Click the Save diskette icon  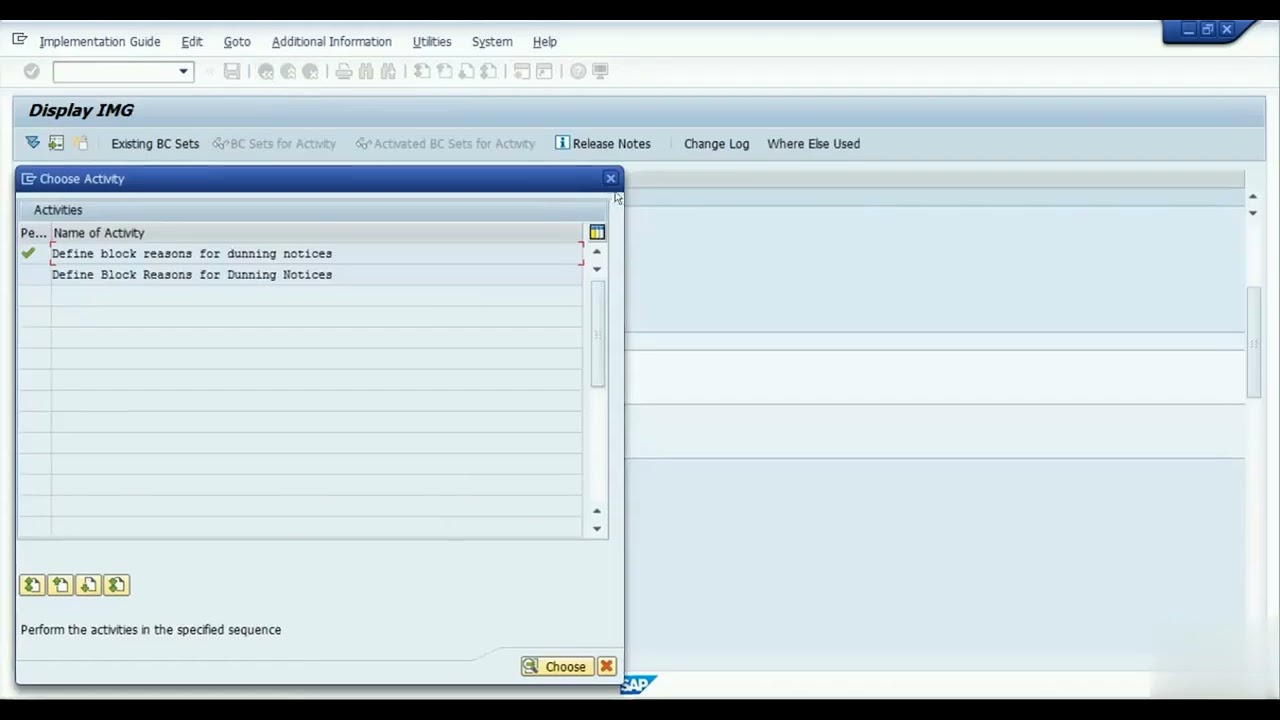232,71
